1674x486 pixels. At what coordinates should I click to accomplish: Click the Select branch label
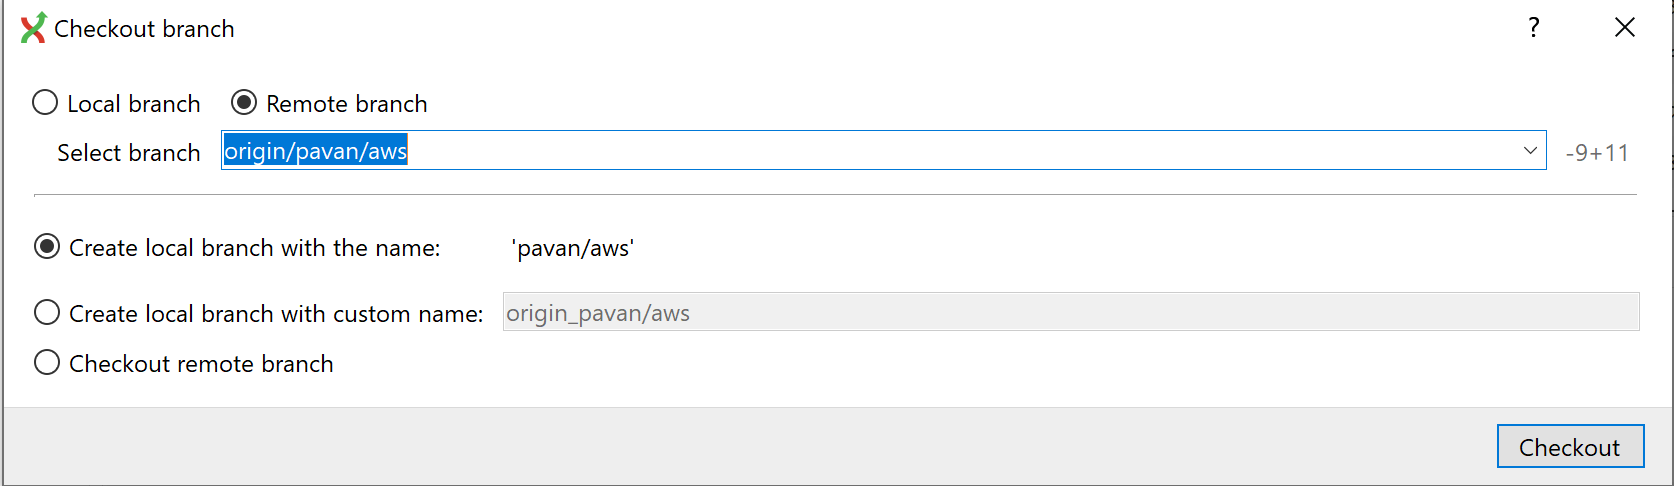pyautogui.click(x=129, y=153)
